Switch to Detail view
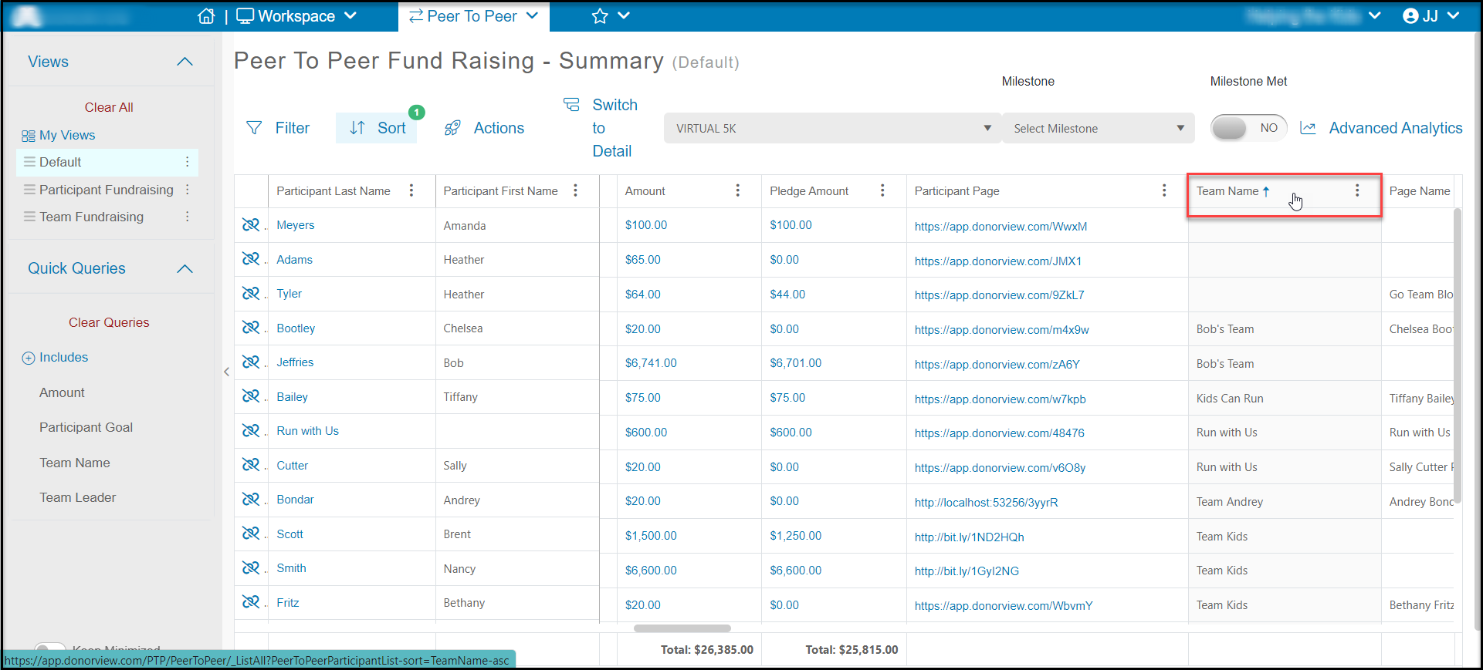1483x670 pixels. 600,128
